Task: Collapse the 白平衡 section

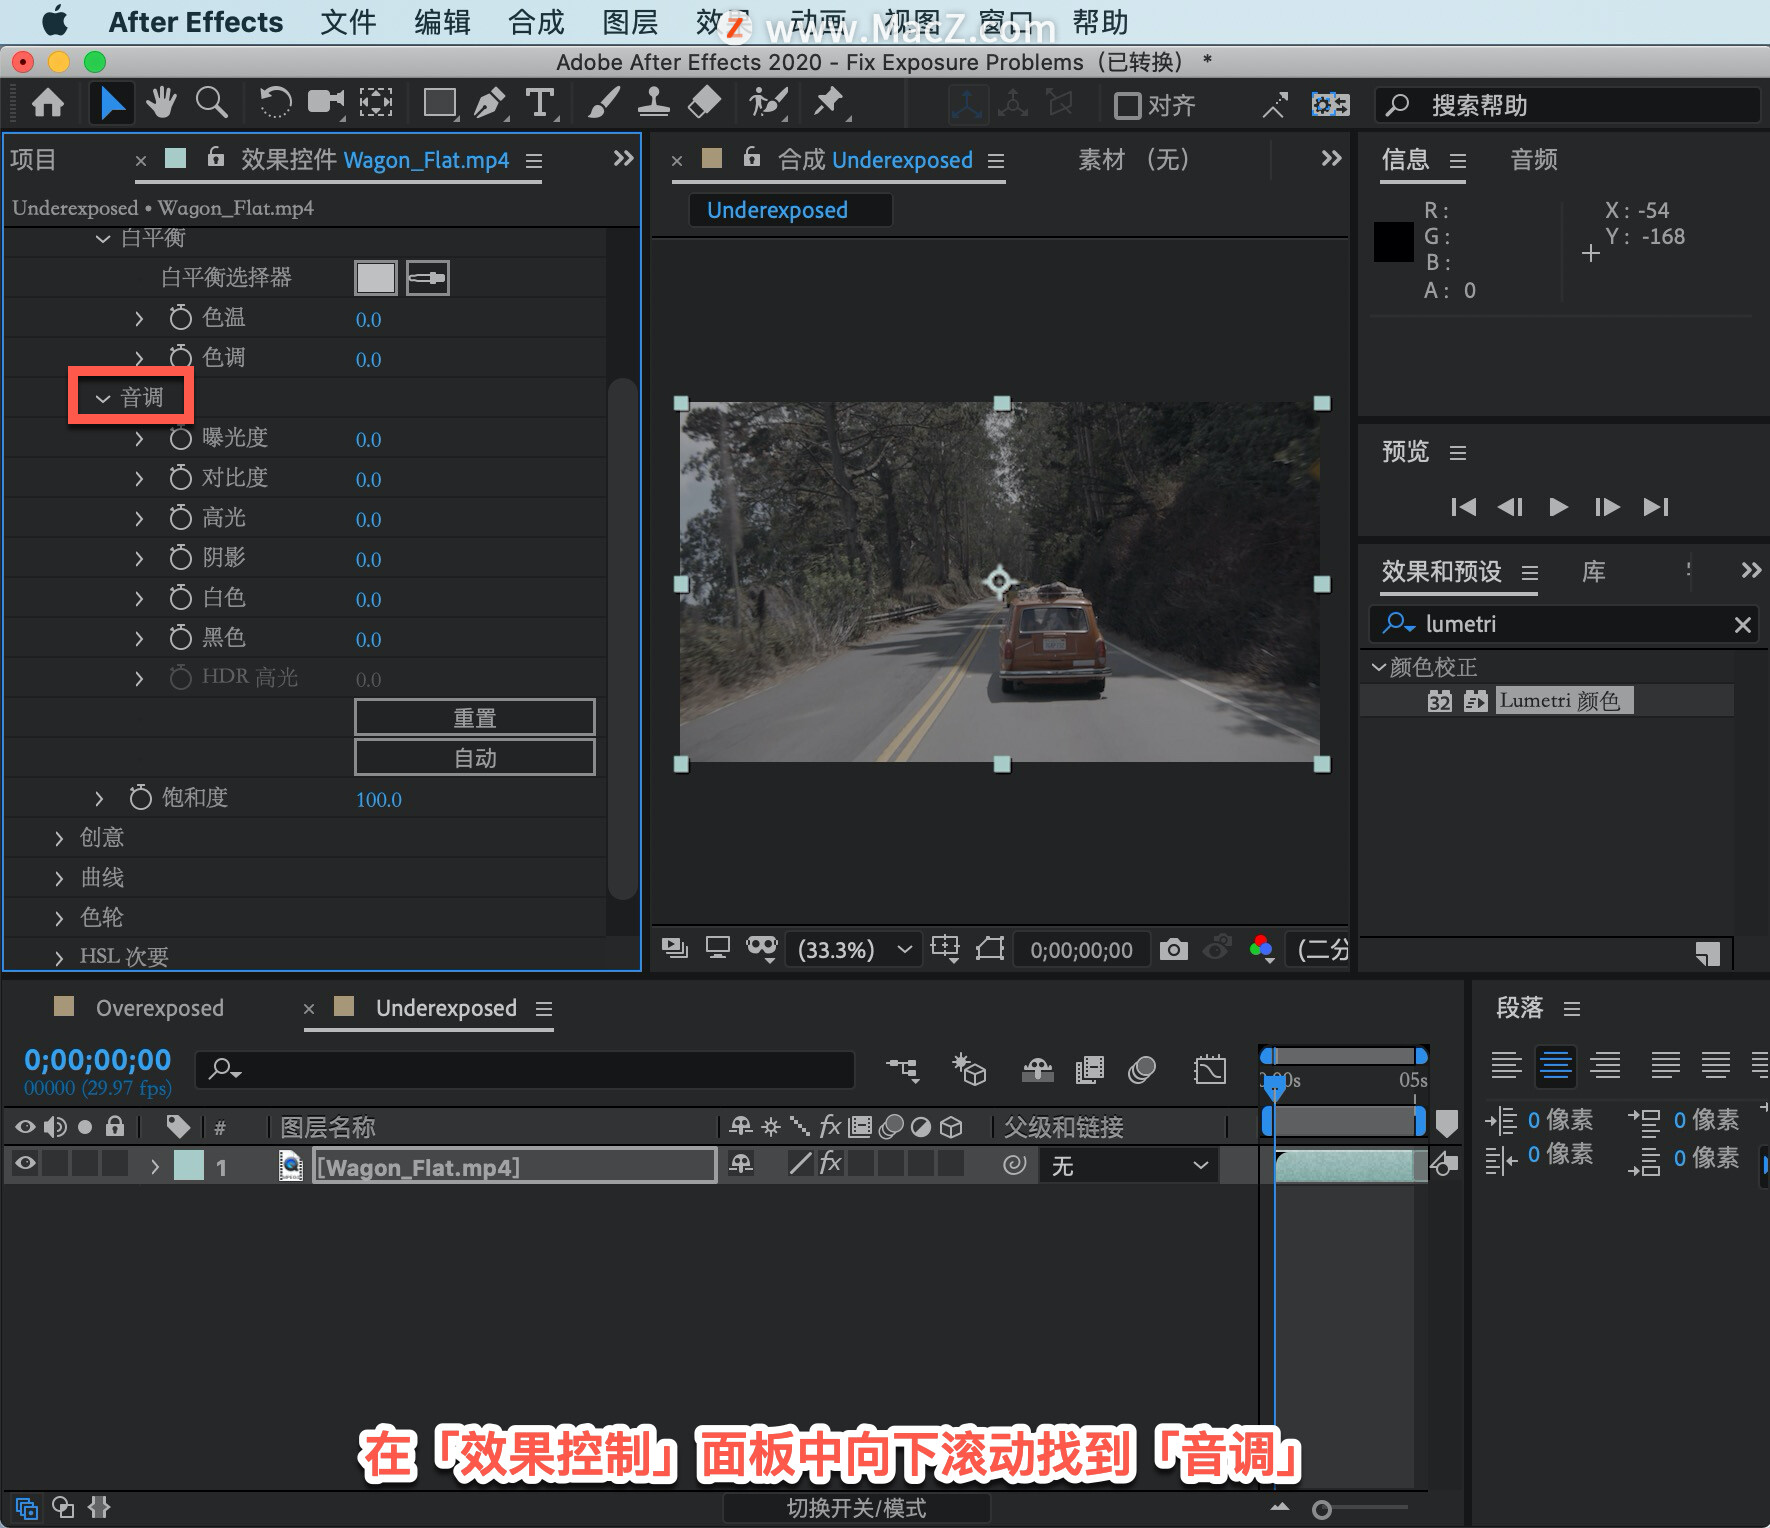Action: pyautogui.click(x=102, y=239)
